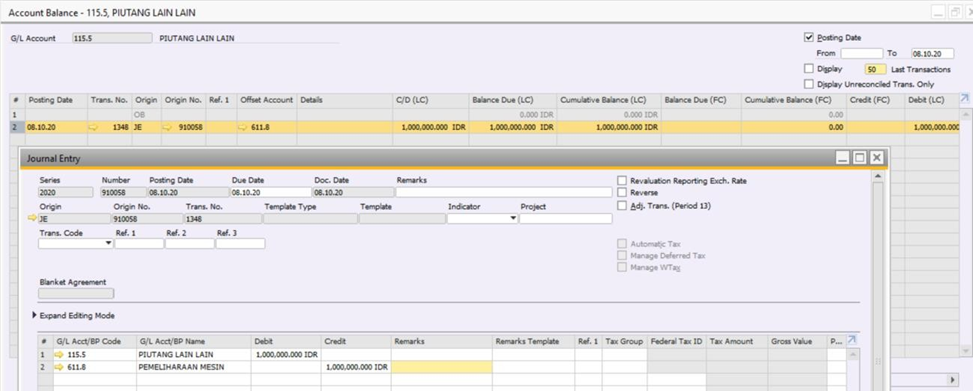Click the Ref. 1 header field in Journal Entry
The height and width of the screenshot is (391, 973).
coord(139,243)
